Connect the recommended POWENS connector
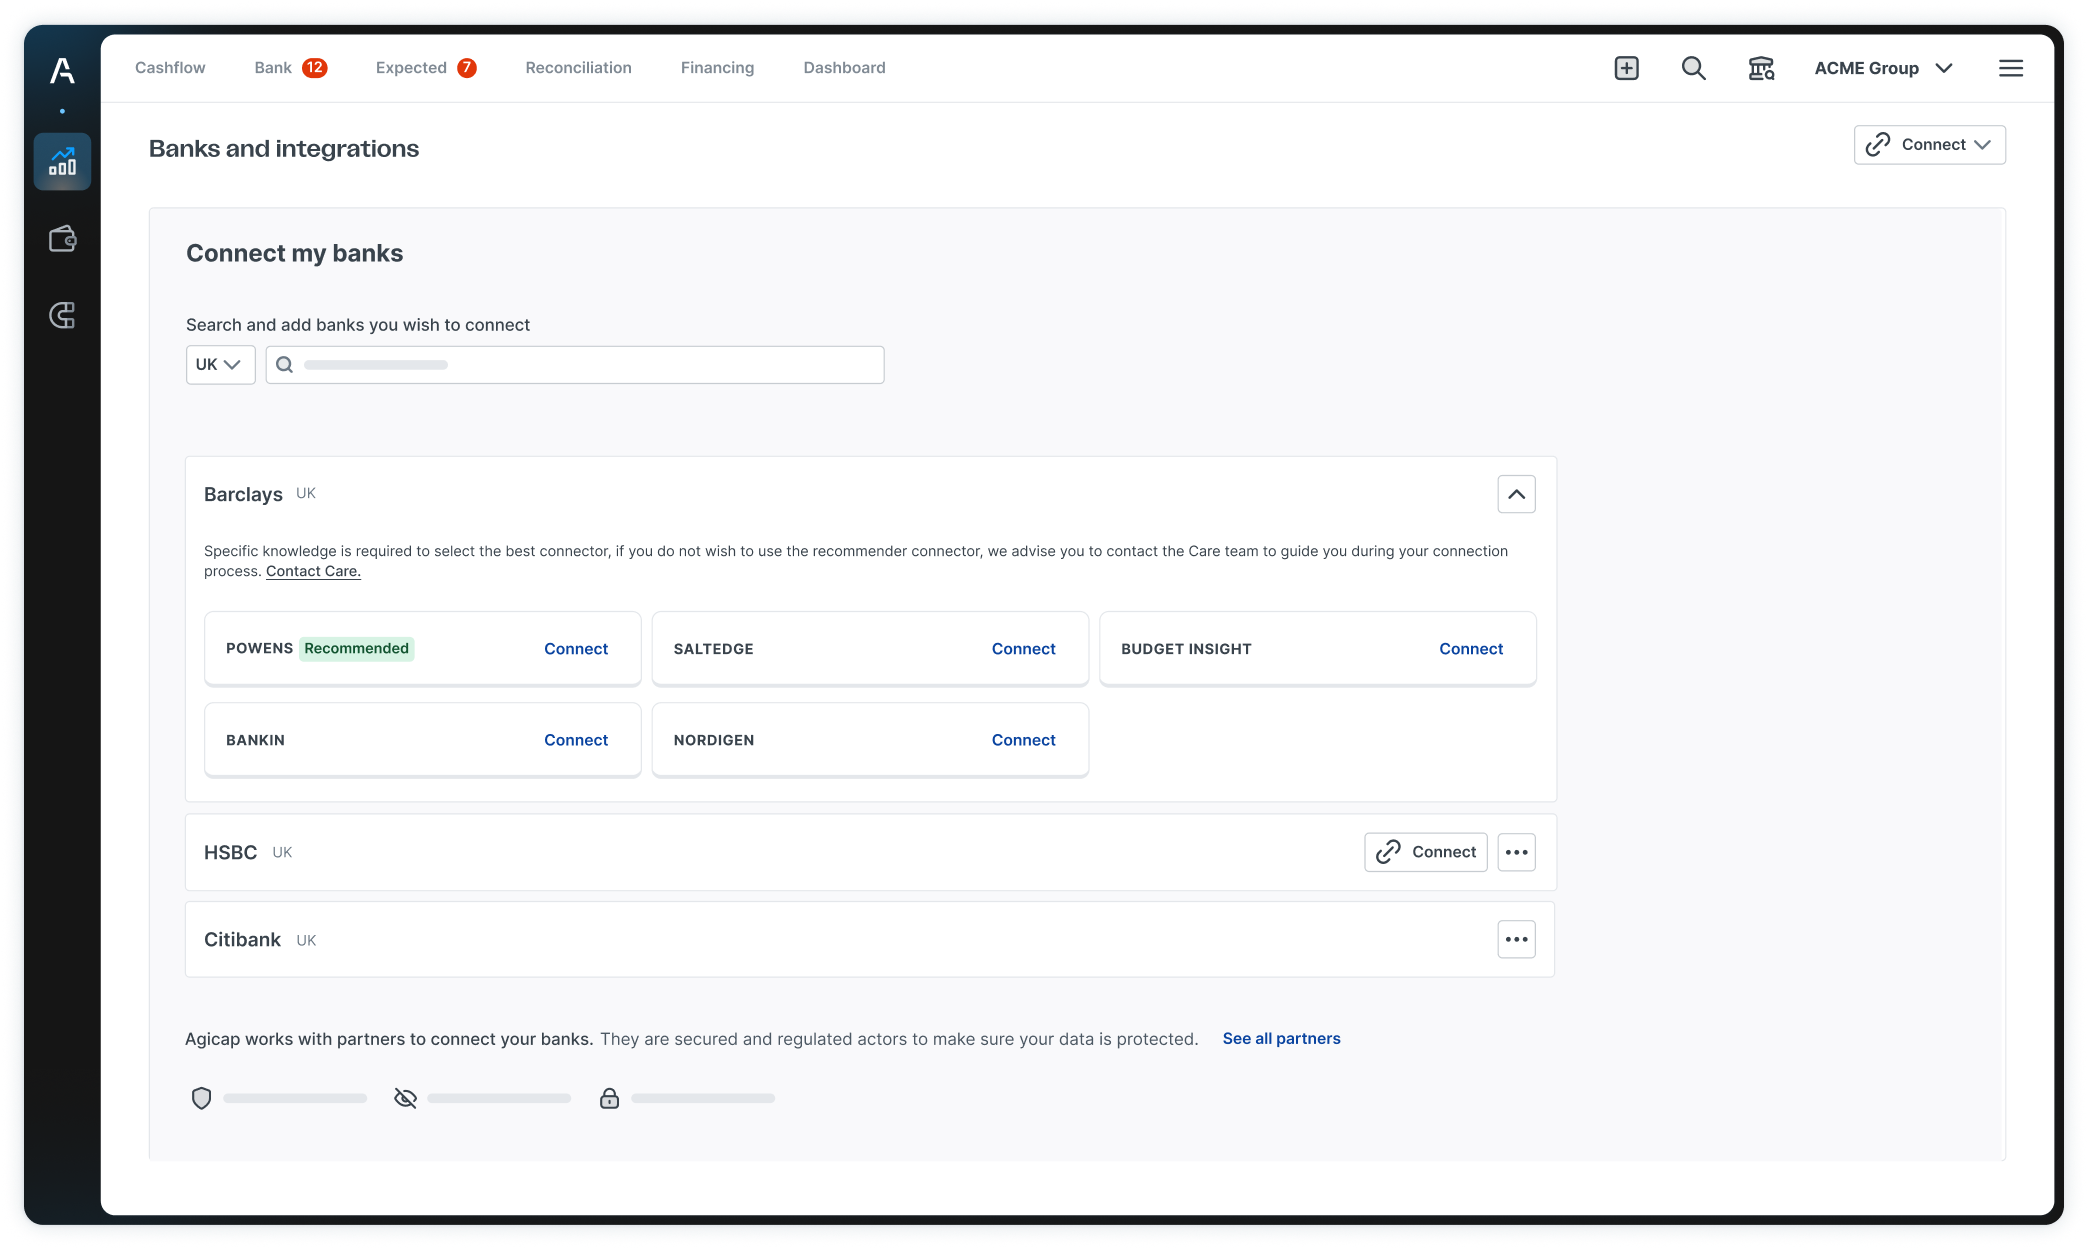The width and height of the screenshot is (2088, 1249). (x=576, y=648)
